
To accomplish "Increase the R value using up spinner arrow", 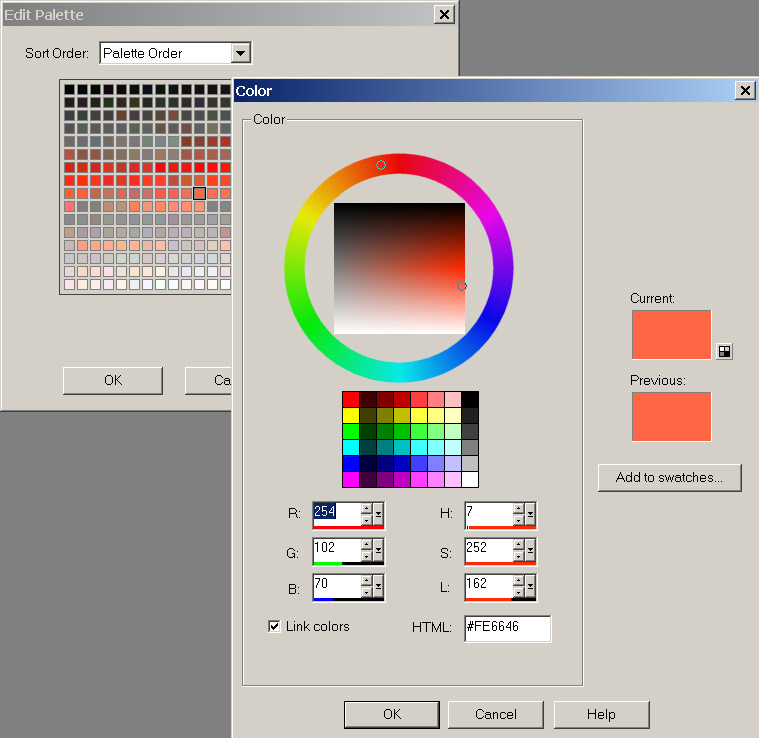I will 367,508.
